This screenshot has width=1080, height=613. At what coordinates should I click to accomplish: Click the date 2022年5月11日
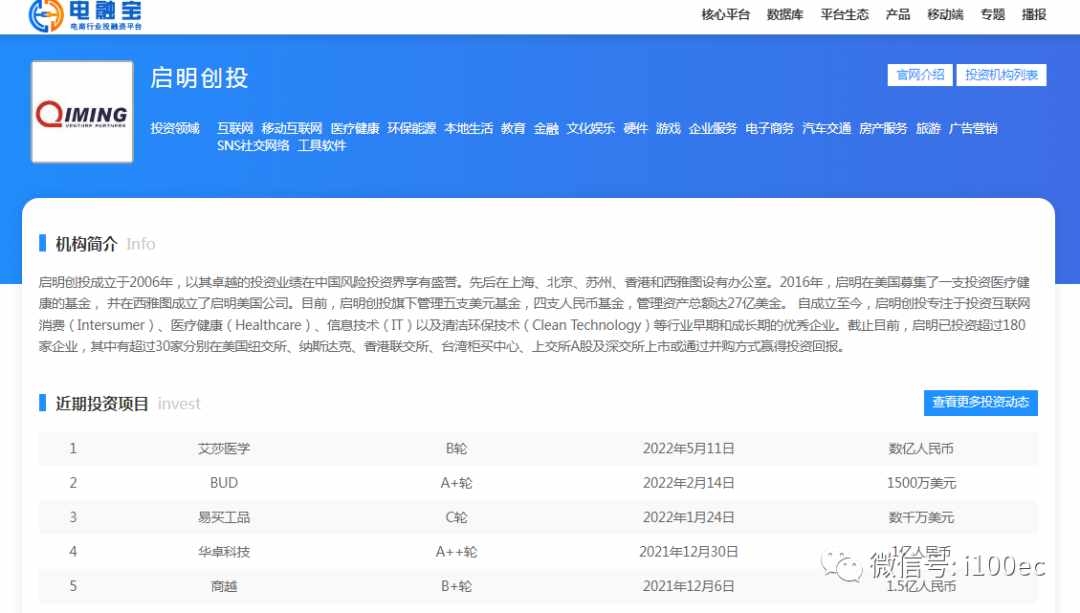pyautogui.click(x=689, y=448)
